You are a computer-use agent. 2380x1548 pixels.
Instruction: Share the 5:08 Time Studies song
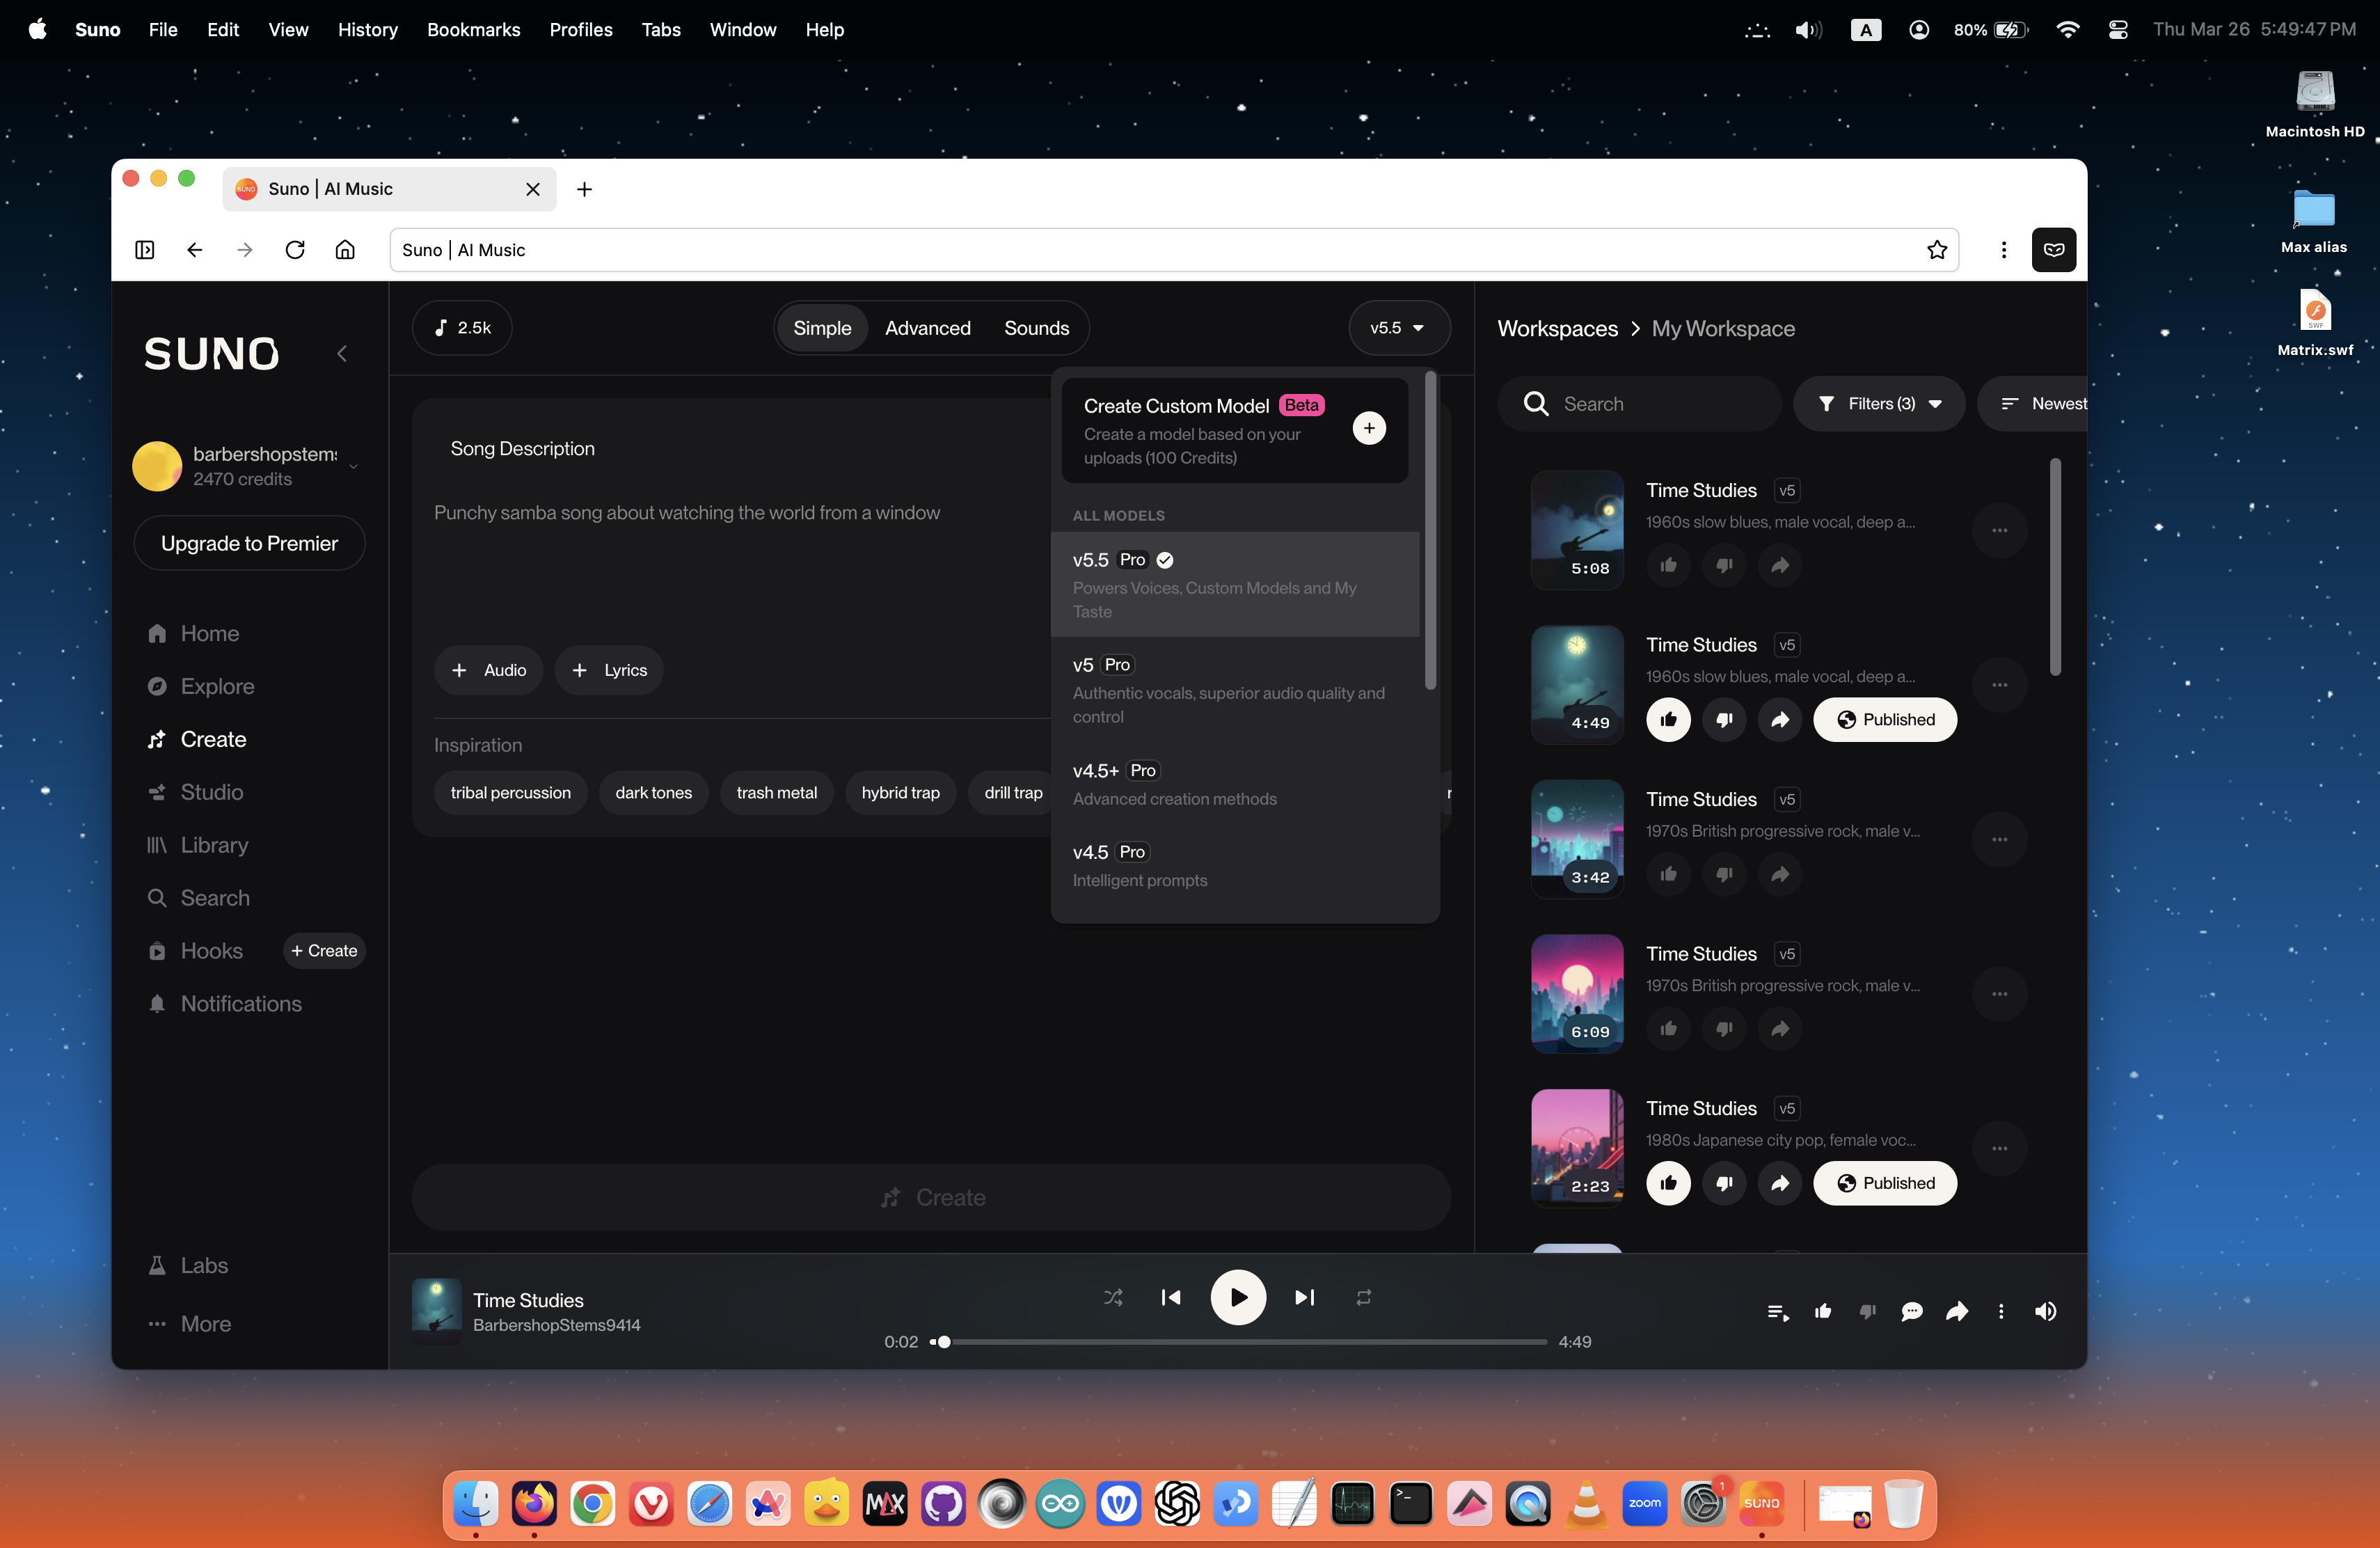pos(1779,565)
